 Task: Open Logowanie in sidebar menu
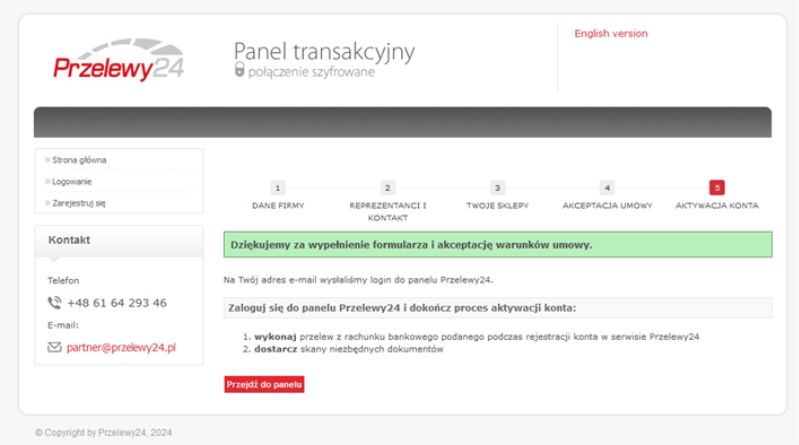[72, 181]
